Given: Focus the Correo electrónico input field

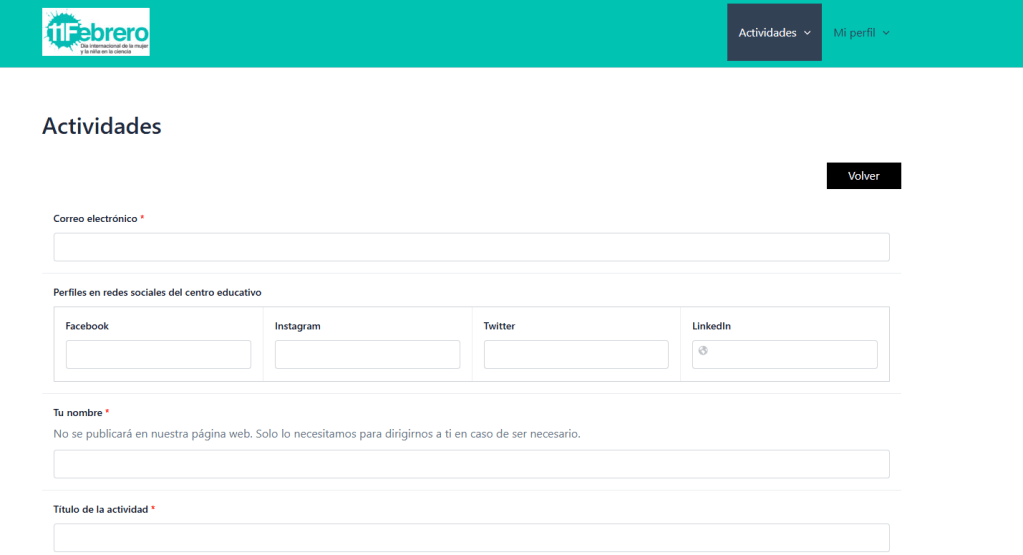Looking at the screenshot, I should [471, 247].
